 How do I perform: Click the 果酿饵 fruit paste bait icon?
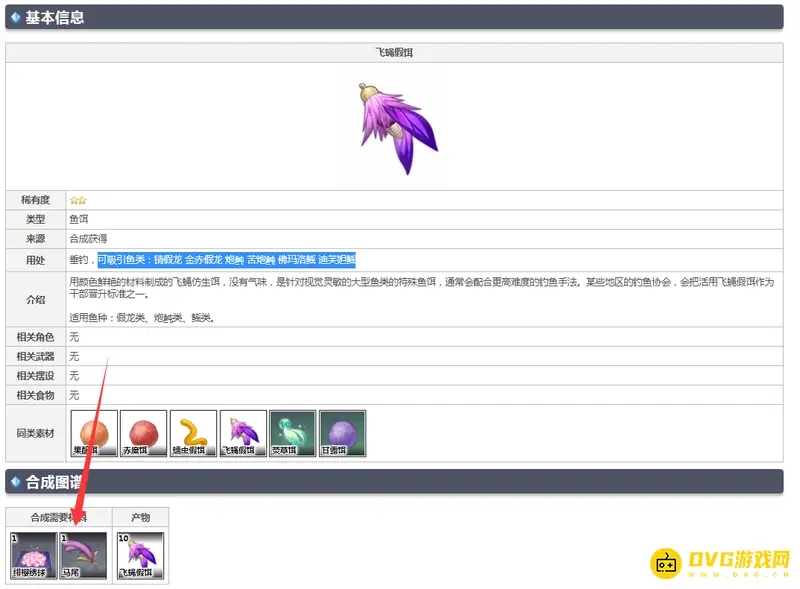tap(94, 433)
